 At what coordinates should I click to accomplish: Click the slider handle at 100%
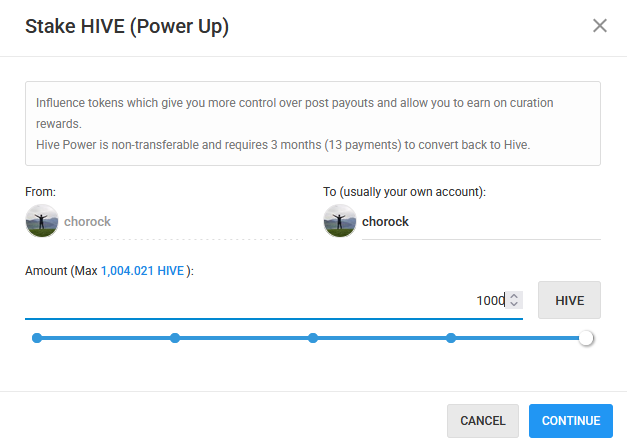(586, 338)
